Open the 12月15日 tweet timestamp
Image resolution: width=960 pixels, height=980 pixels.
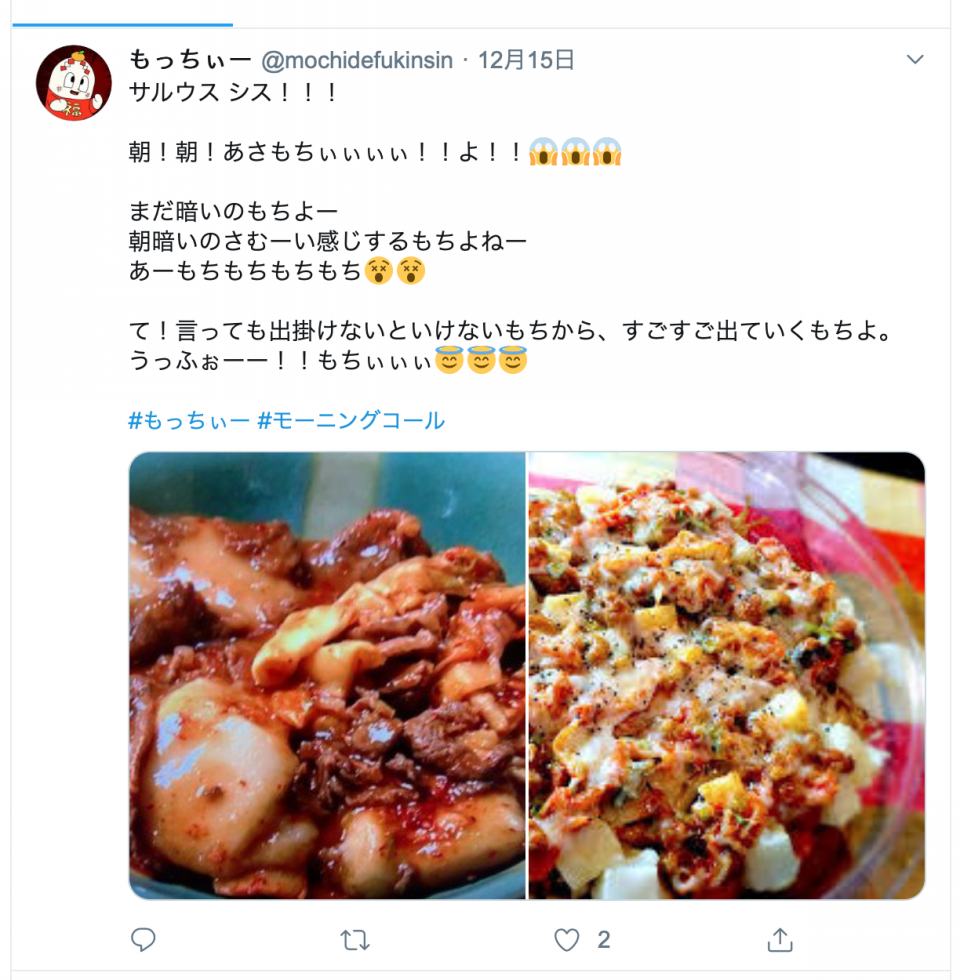tap(526, 61)
